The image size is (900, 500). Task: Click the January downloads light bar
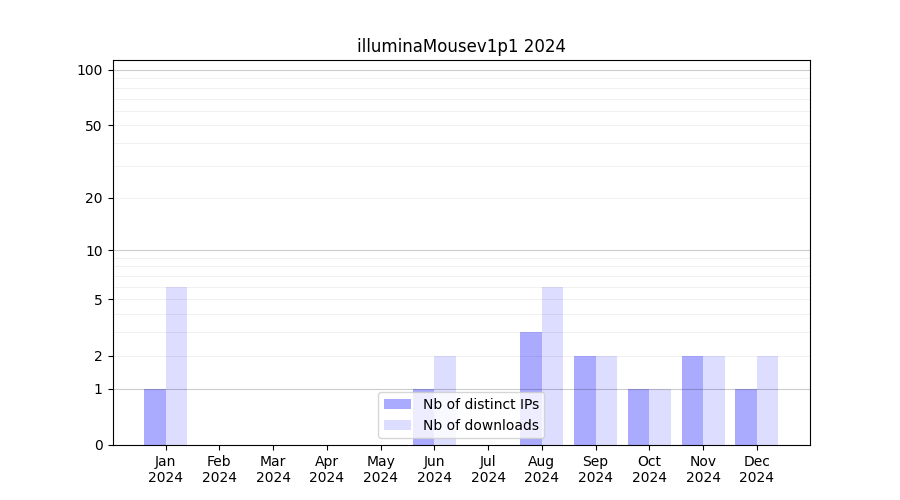tap(176, 365)
